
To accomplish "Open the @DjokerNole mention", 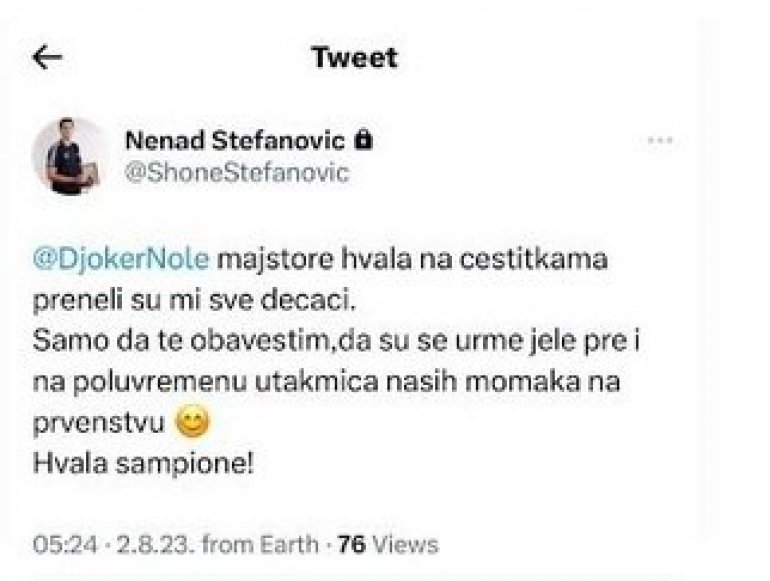I will (124, 259).
